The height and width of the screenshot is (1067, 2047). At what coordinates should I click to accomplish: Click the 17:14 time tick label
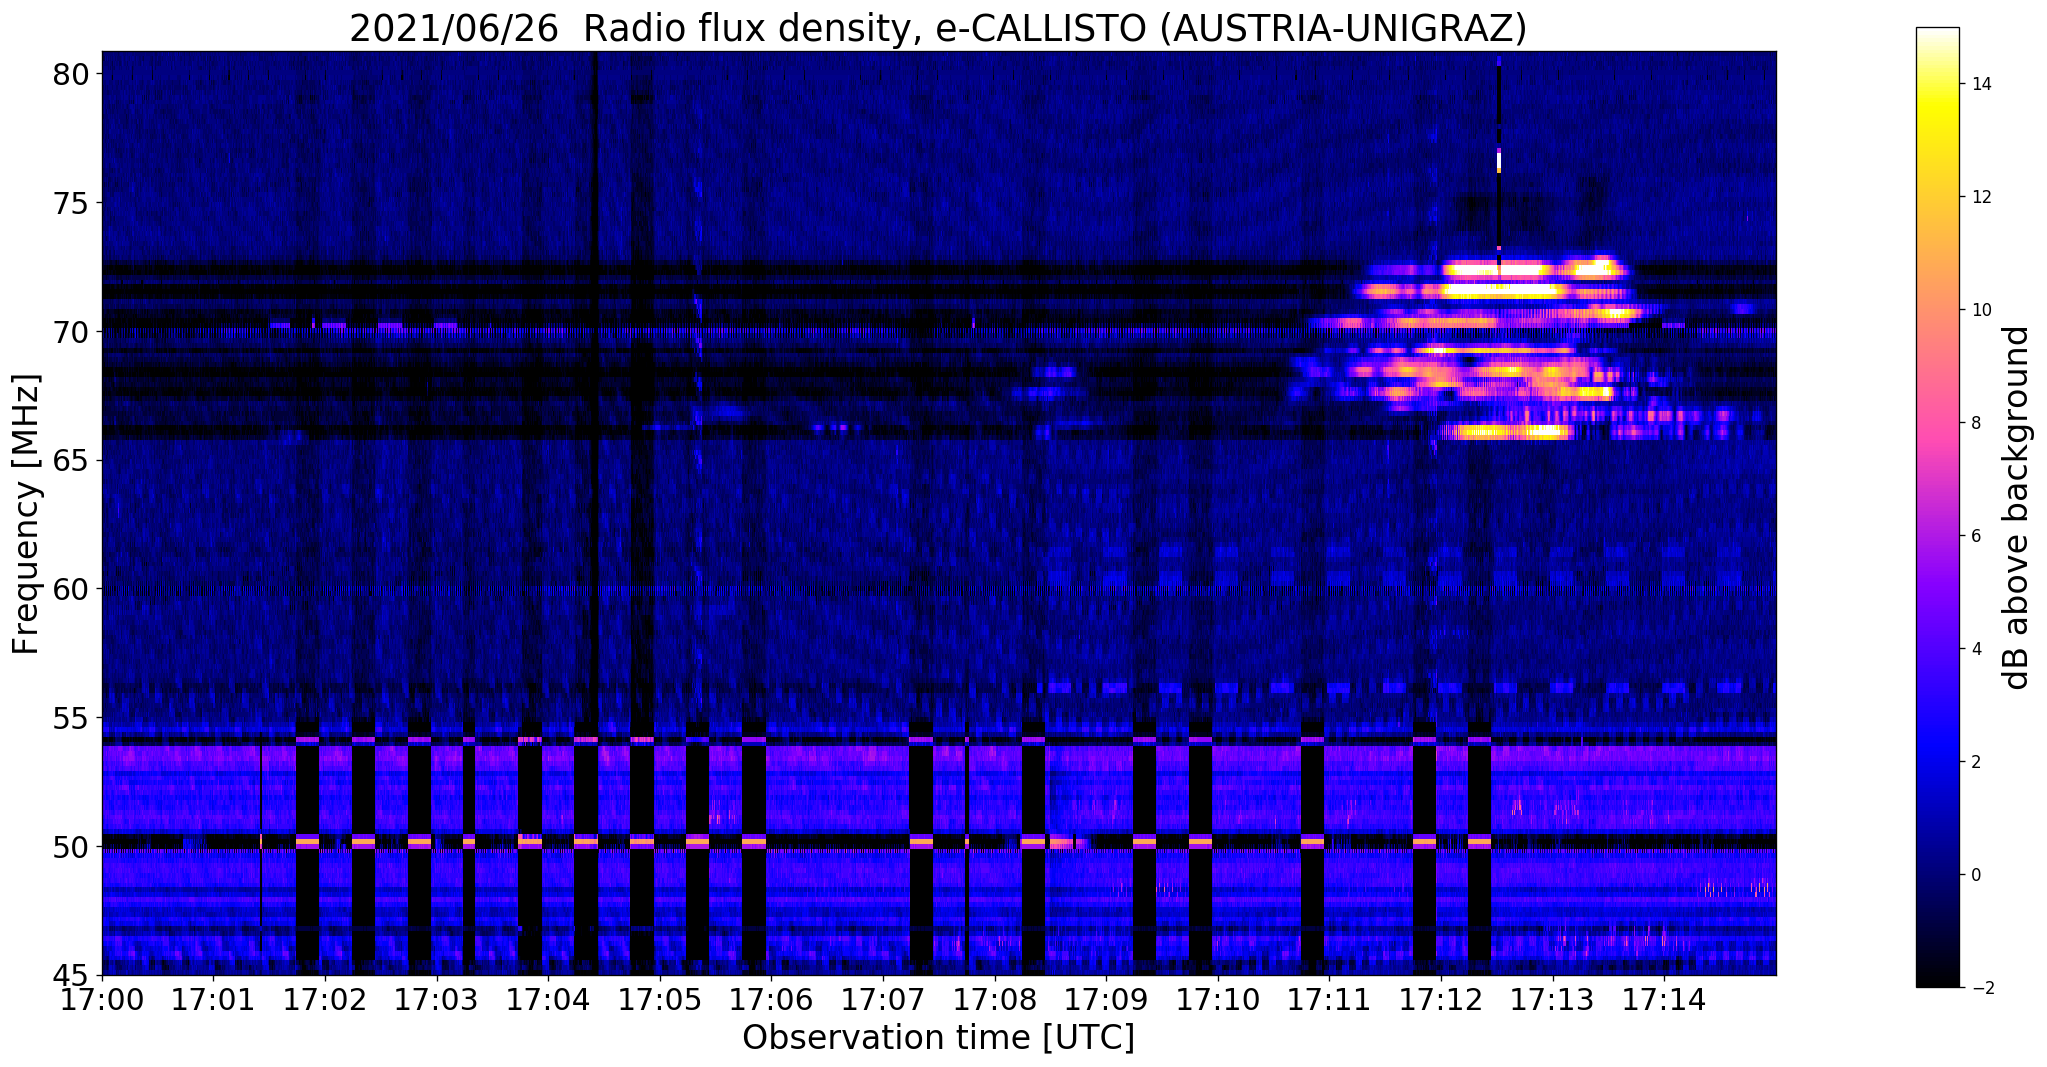pyautogui.click(x=1665, y=998)
